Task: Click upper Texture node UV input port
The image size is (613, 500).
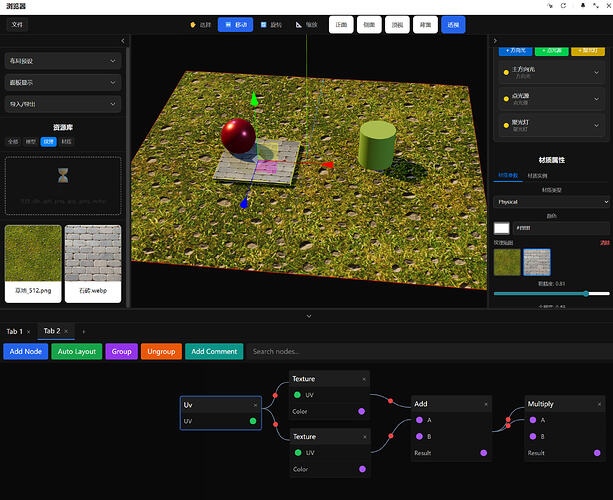Action: (297, 395)
